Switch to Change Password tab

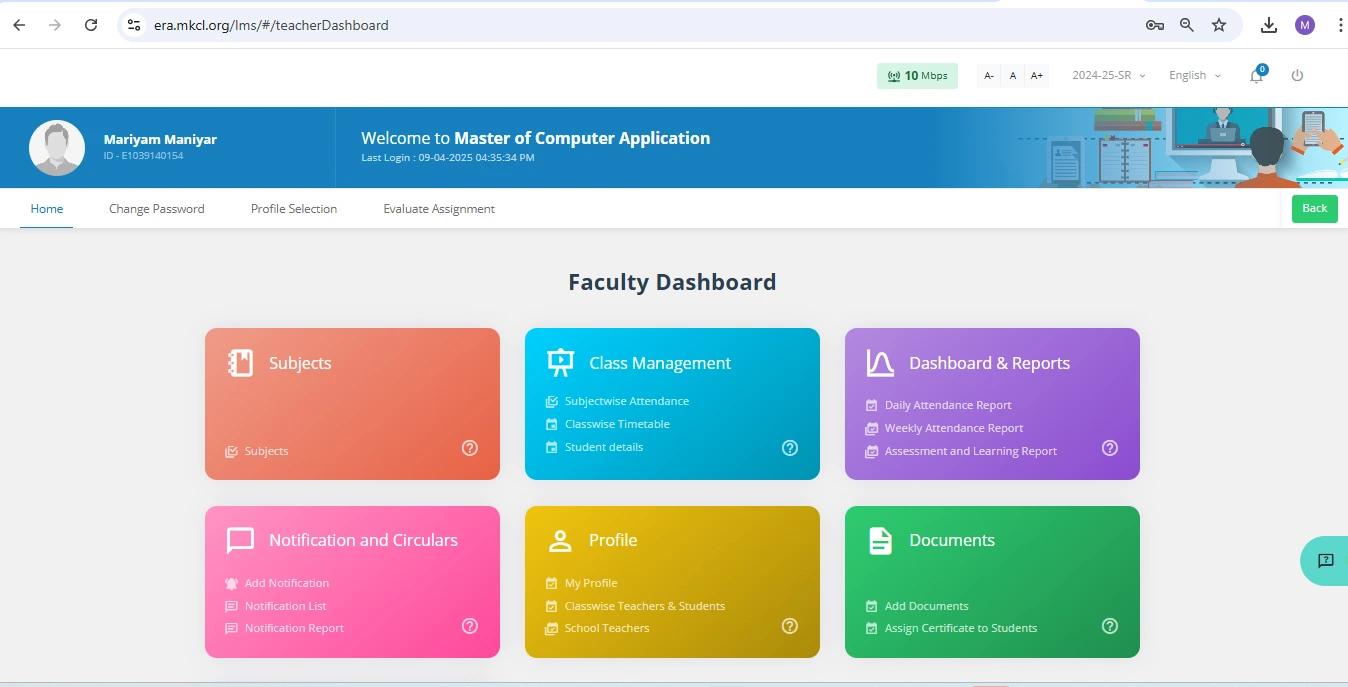[157, 209]
